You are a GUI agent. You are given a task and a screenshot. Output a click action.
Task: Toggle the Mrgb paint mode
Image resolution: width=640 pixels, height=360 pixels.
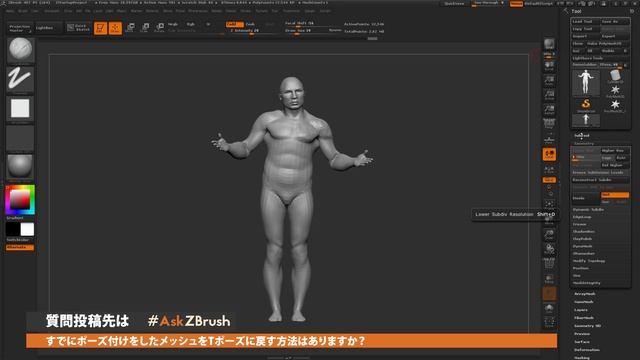(x=173, y=24)
